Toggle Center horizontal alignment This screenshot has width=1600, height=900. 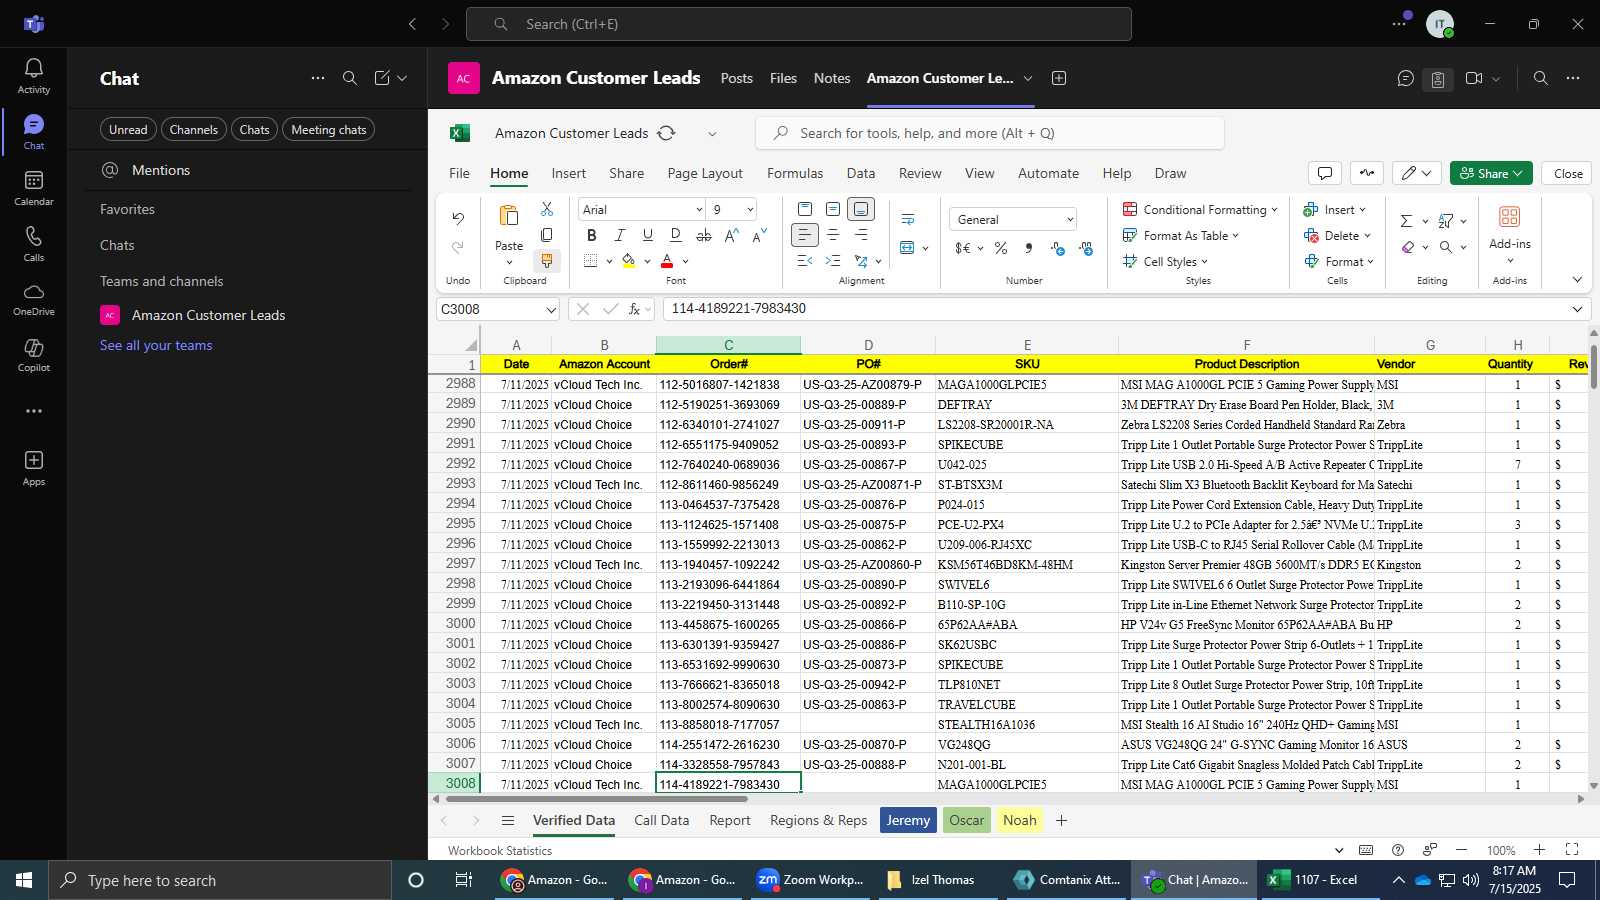(833, 235)
